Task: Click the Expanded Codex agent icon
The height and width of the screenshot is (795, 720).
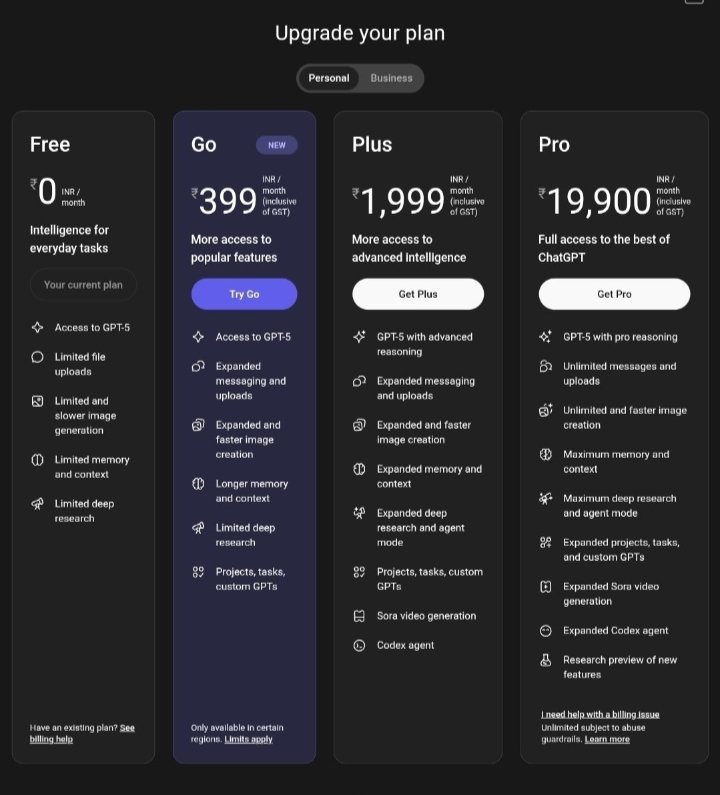Action: coord(545,631)
